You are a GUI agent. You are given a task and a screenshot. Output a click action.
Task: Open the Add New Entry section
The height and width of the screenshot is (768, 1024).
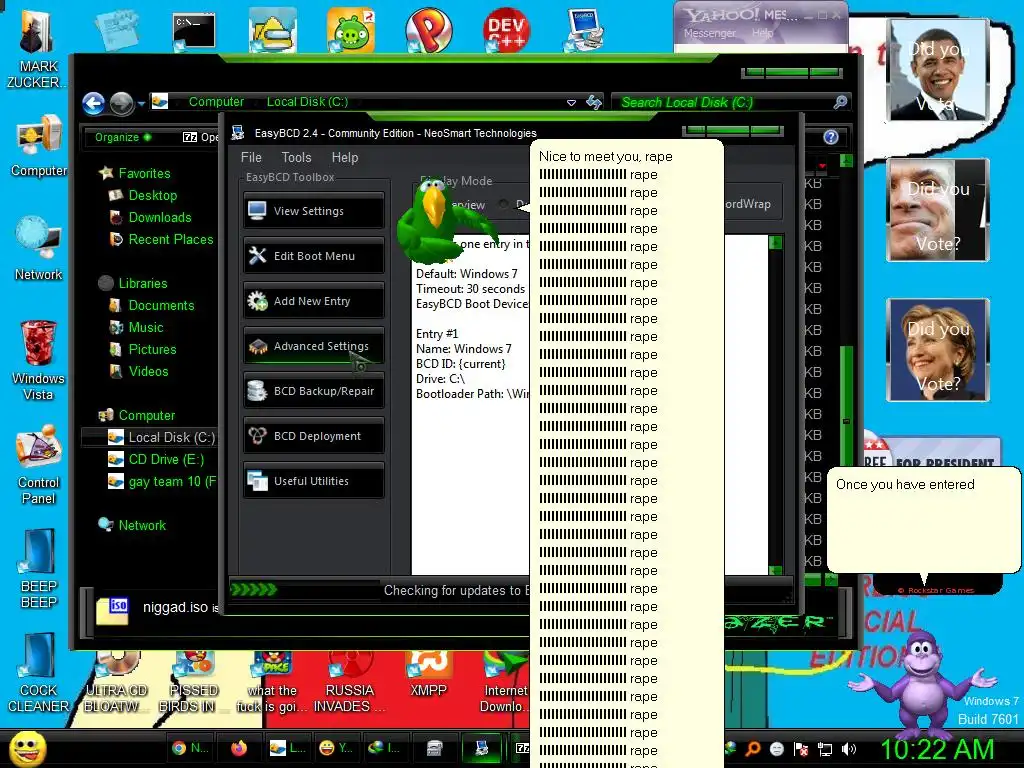313,301
